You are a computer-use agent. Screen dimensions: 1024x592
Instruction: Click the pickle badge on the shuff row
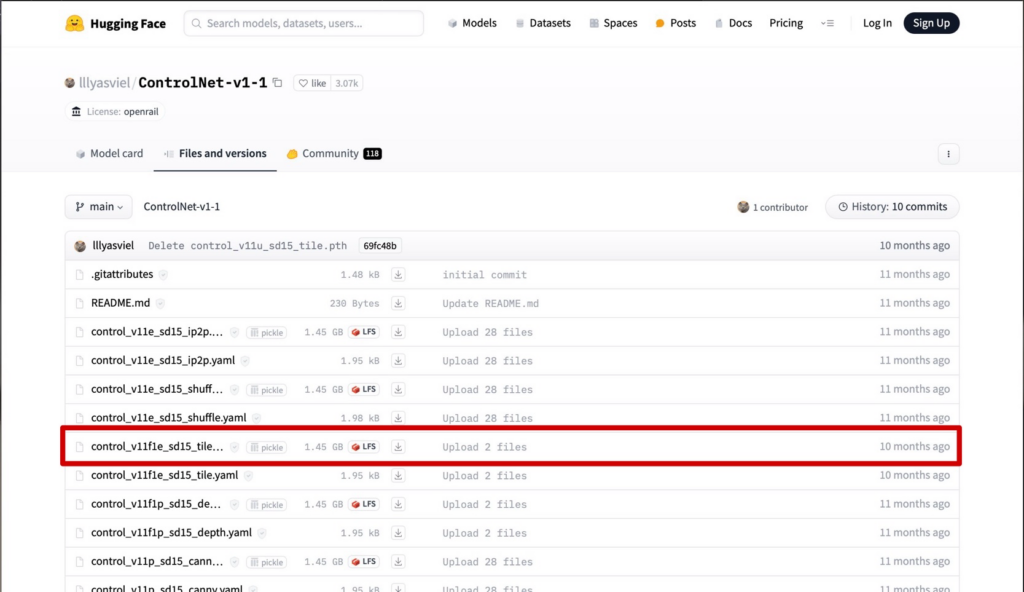click(266, 390)
